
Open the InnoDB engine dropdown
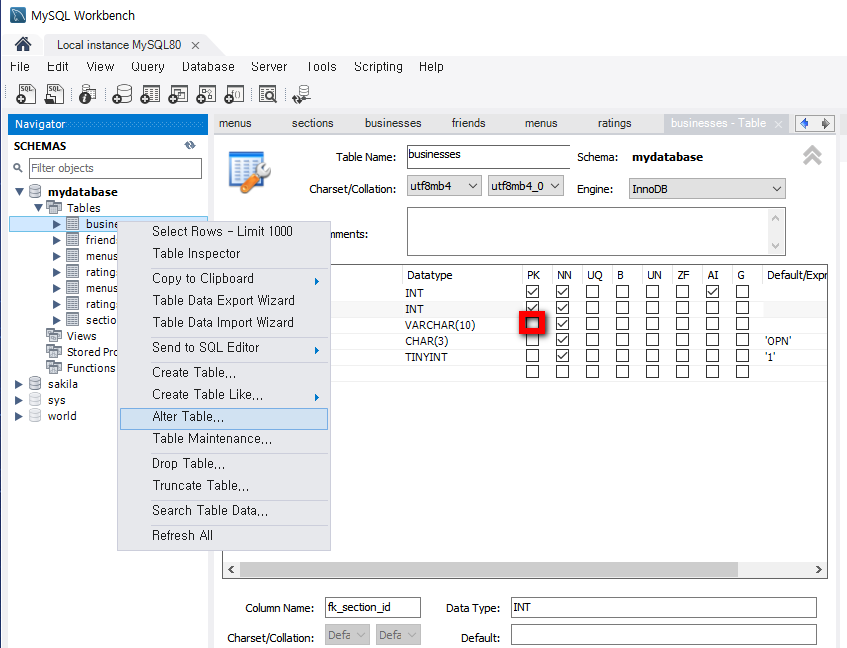point(707,189)
